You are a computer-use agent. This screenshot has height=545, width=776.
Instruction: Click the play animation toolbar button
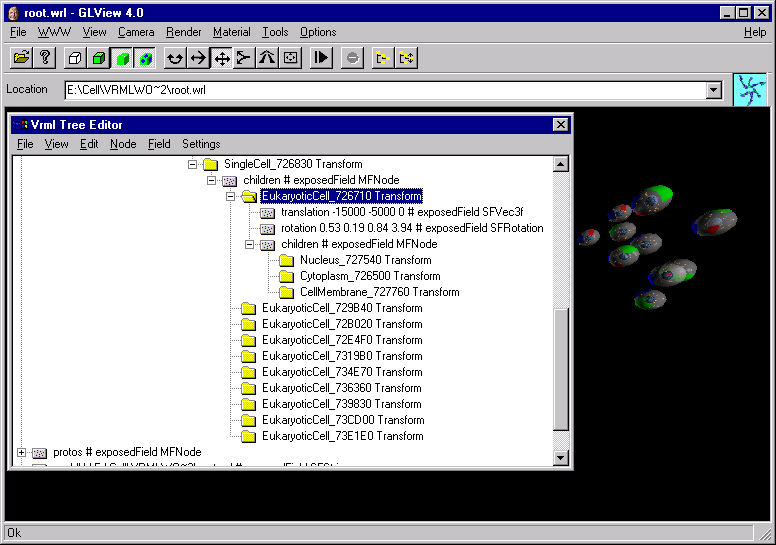tap(320, 58)
